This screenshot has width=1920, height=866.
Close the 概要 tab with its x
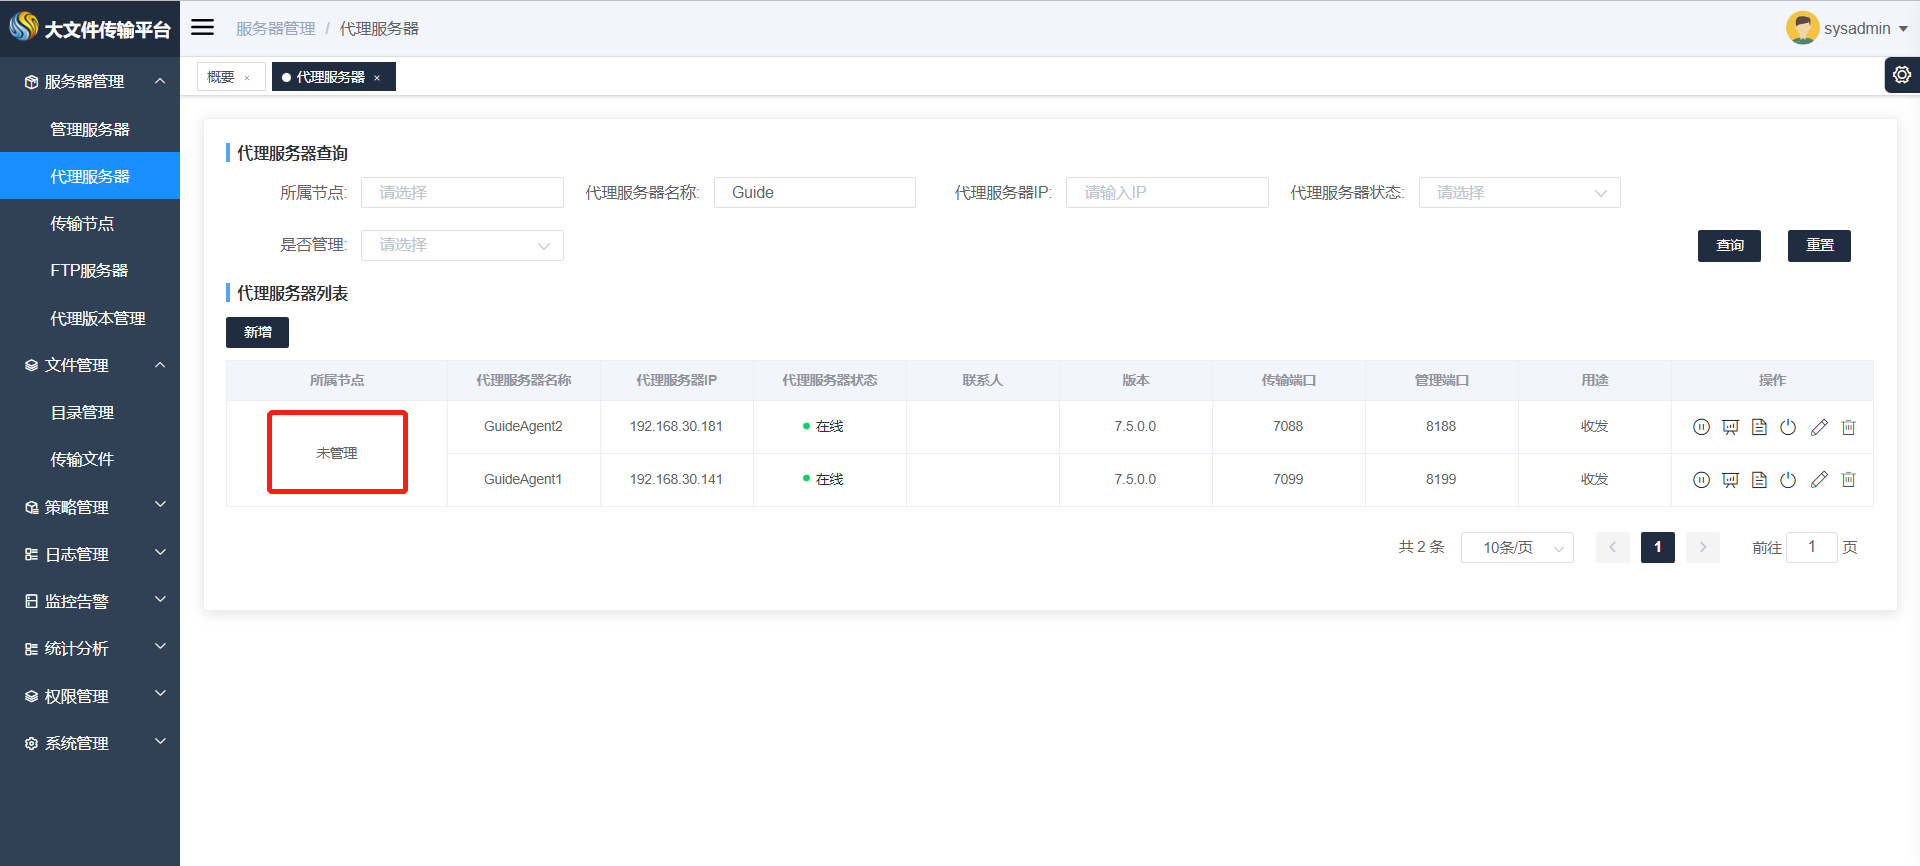tap(247, 78)
